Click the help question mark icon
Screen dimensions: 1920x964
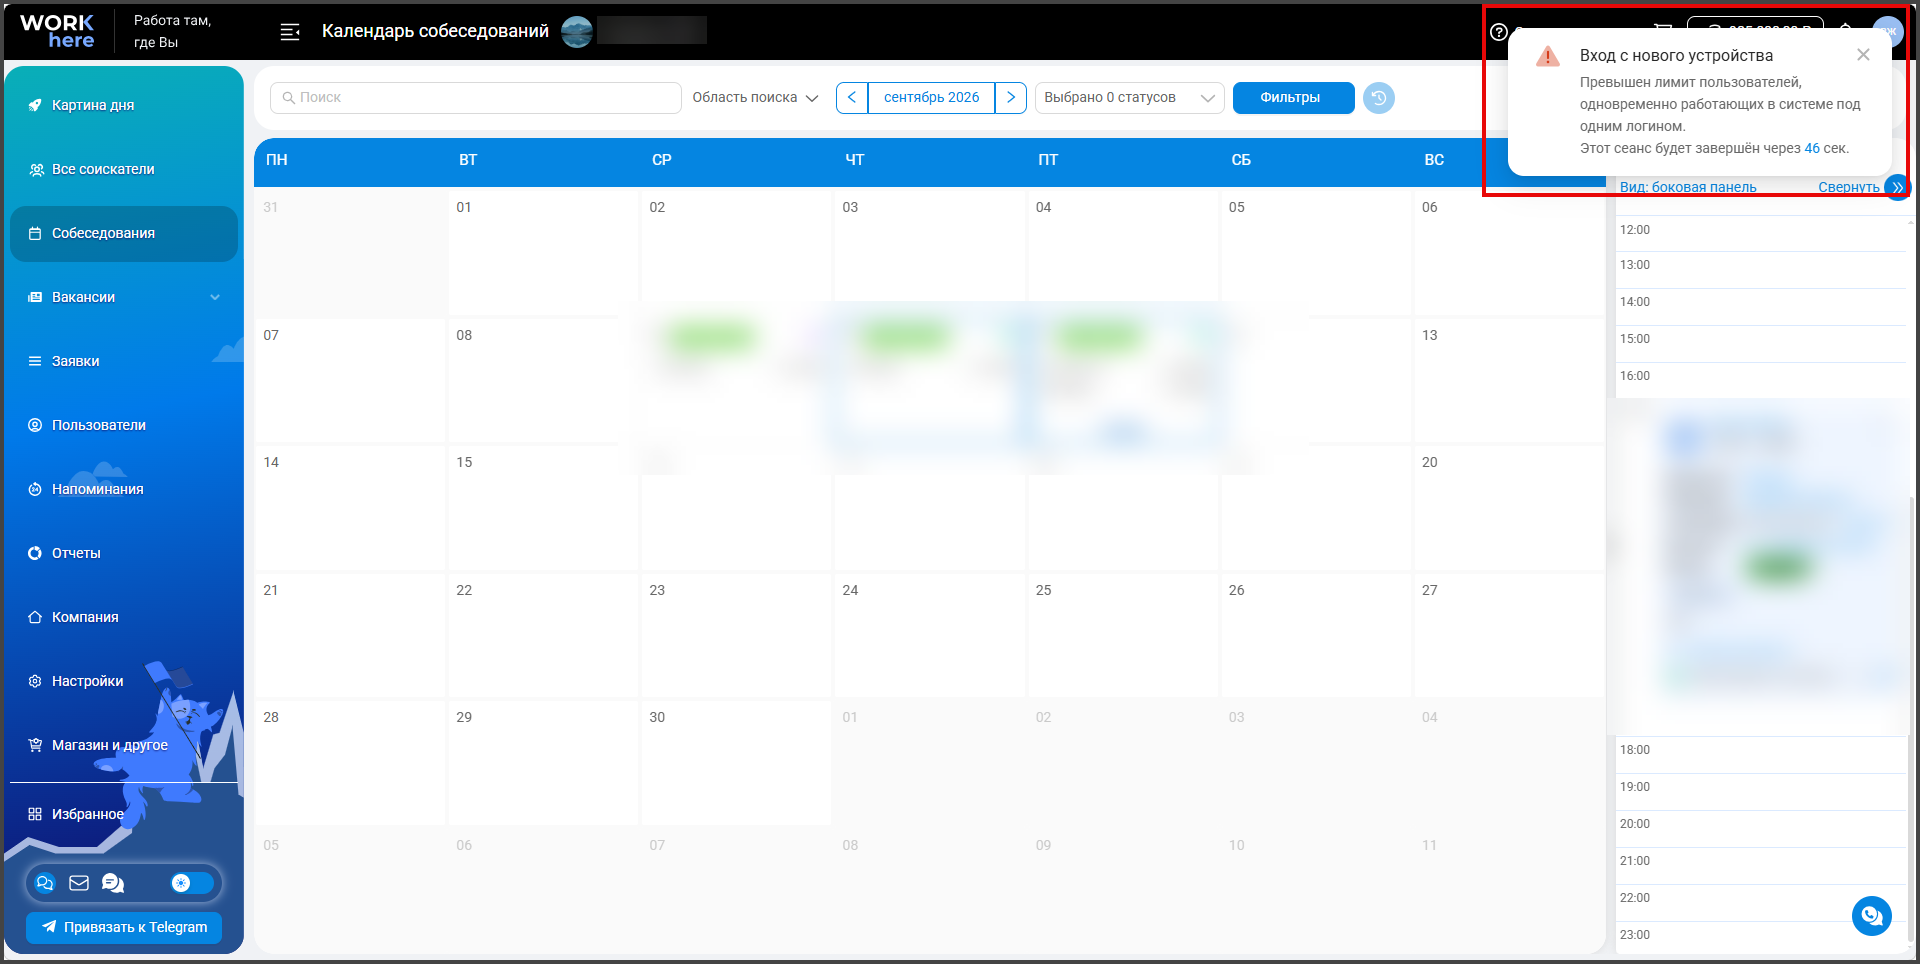(1498, 32)
